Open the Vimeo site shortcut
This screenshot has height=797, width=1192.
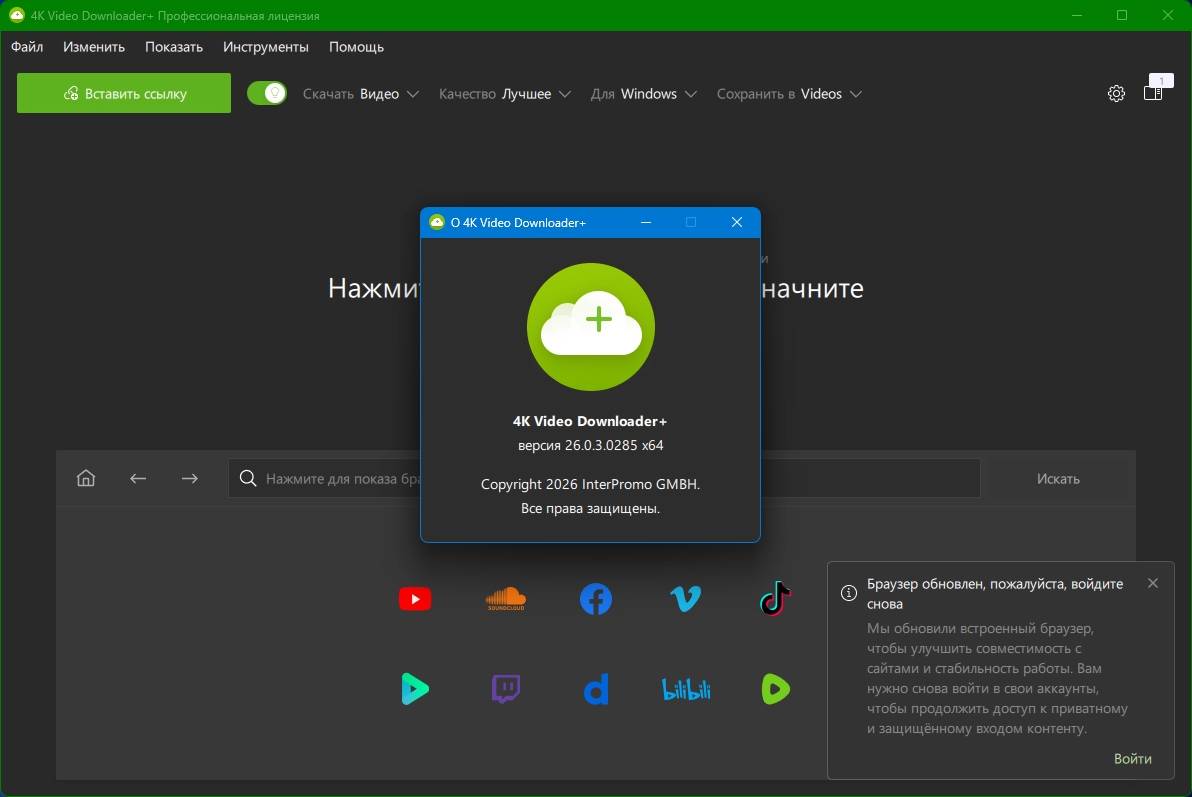(x=685, y=599)
